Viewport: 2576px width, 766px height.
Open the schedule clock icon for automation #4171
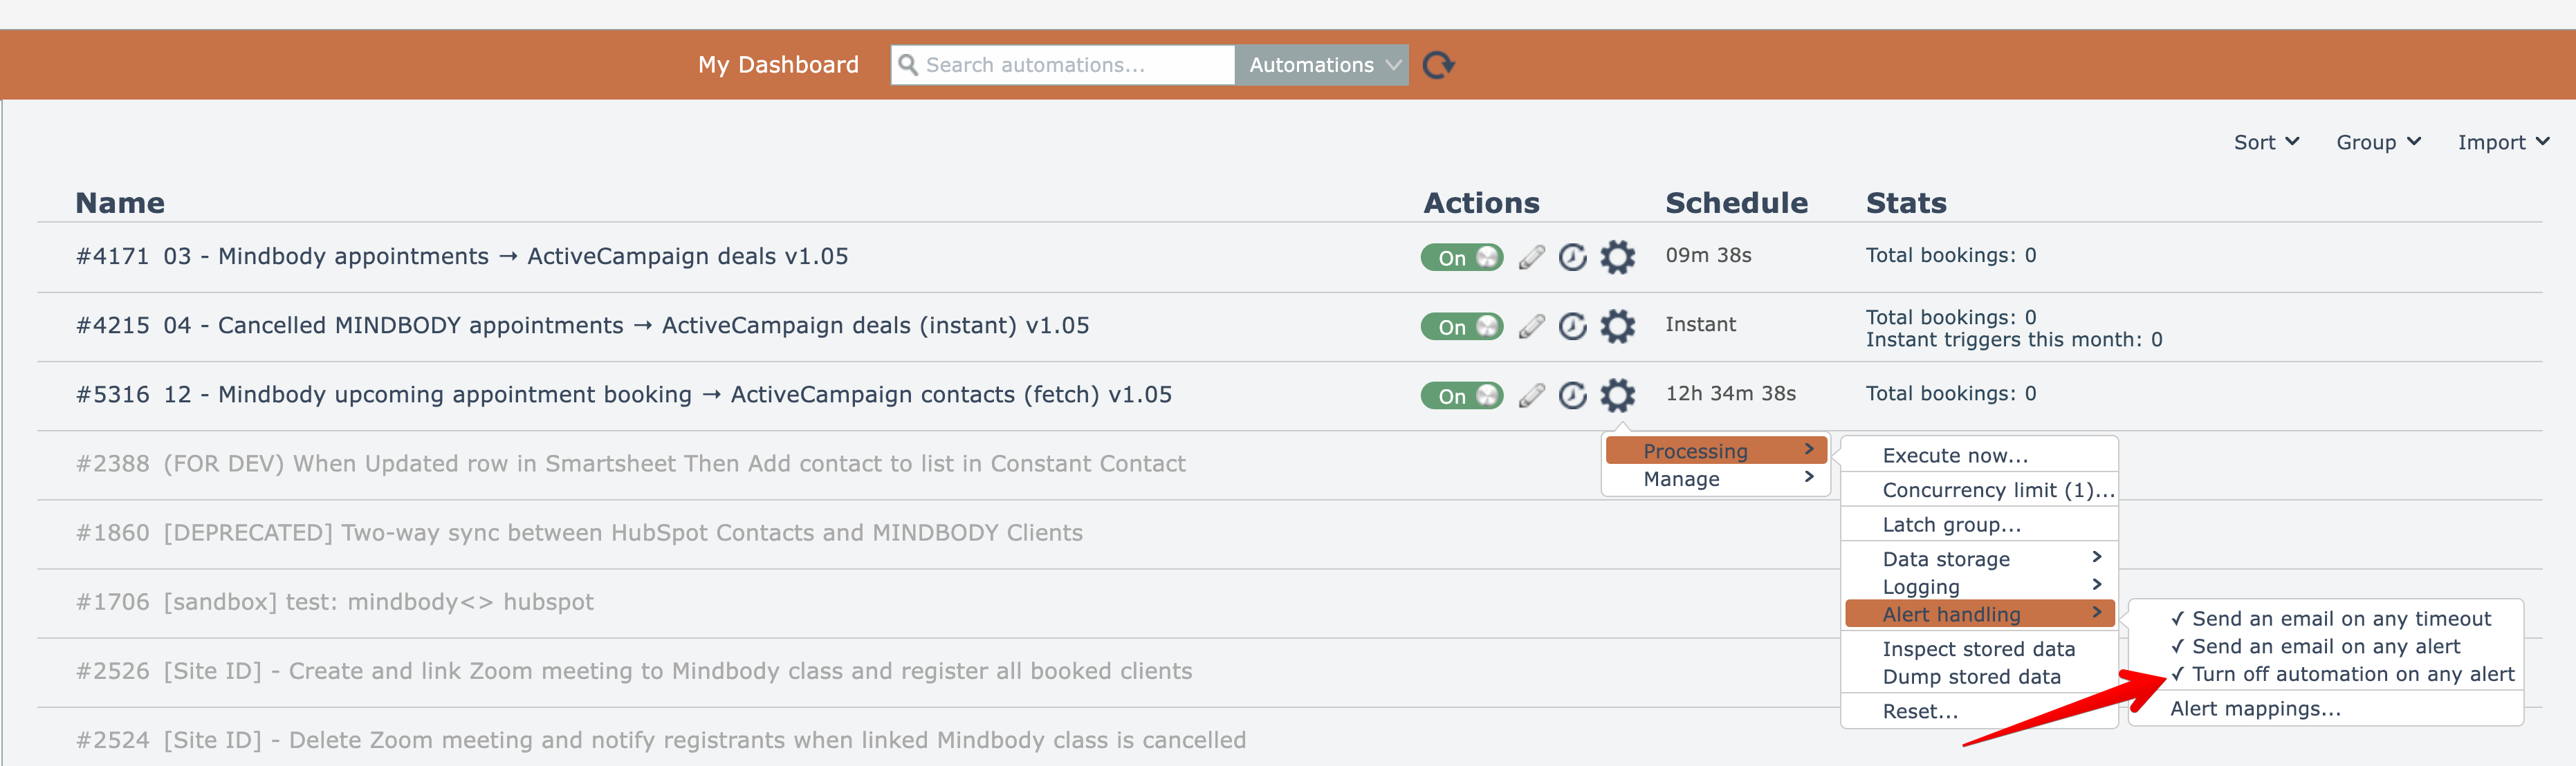click(x=1573, y=257)
